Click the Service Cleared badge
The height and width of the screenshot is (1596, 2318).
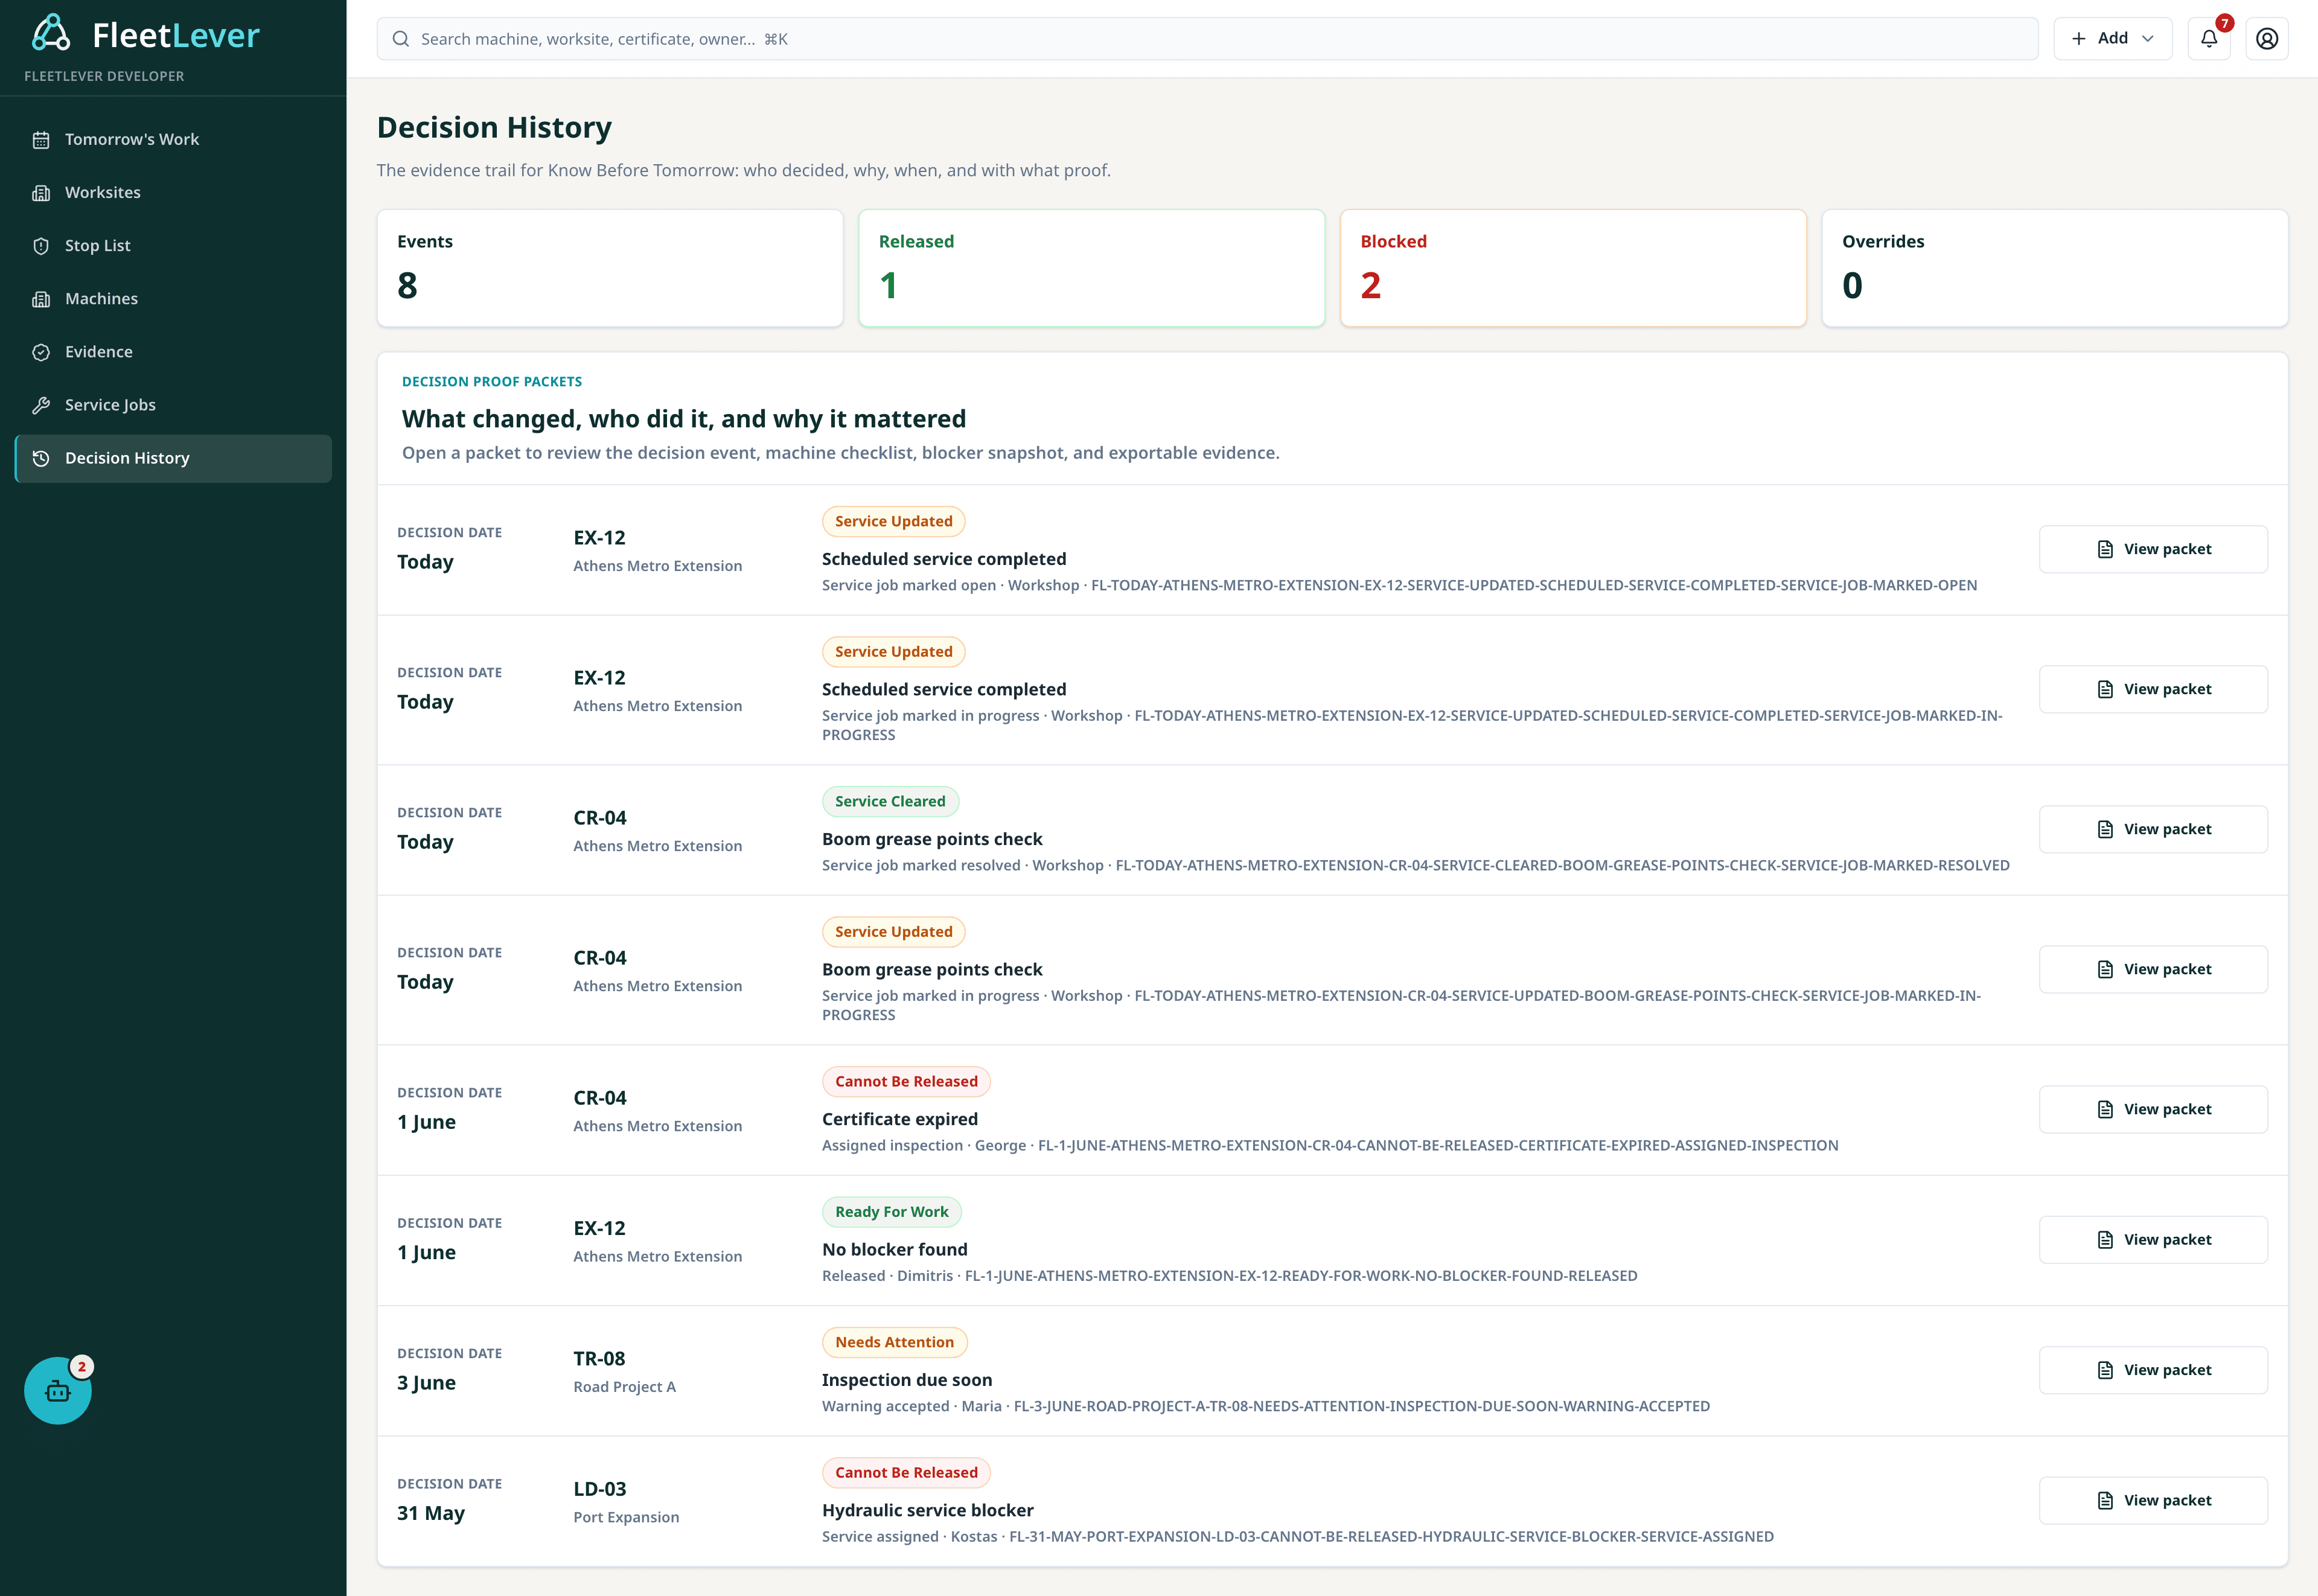(x=890, y=801)
